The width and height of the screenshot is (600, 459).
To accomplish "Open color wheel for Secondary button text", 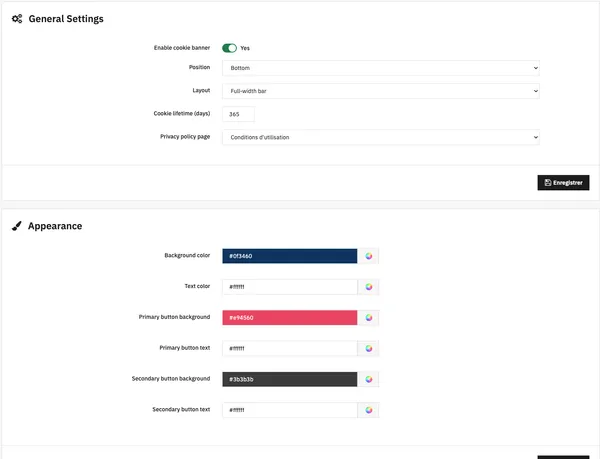I will (x=368, y=410).
